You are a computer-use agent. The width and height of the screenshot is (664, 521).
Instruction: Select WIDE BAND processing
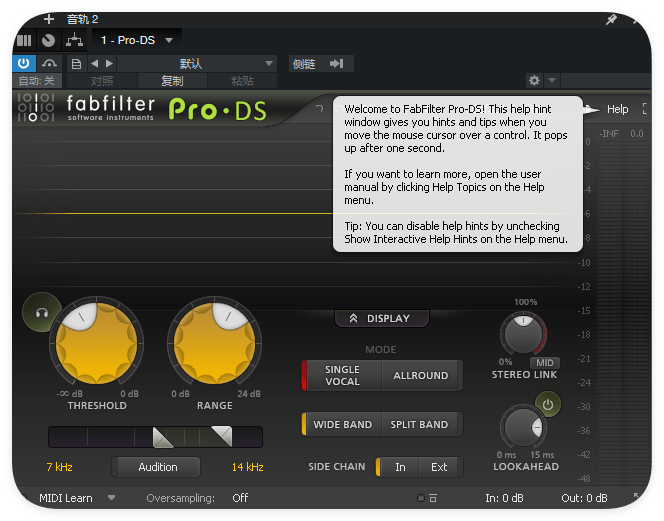[342, 424]
